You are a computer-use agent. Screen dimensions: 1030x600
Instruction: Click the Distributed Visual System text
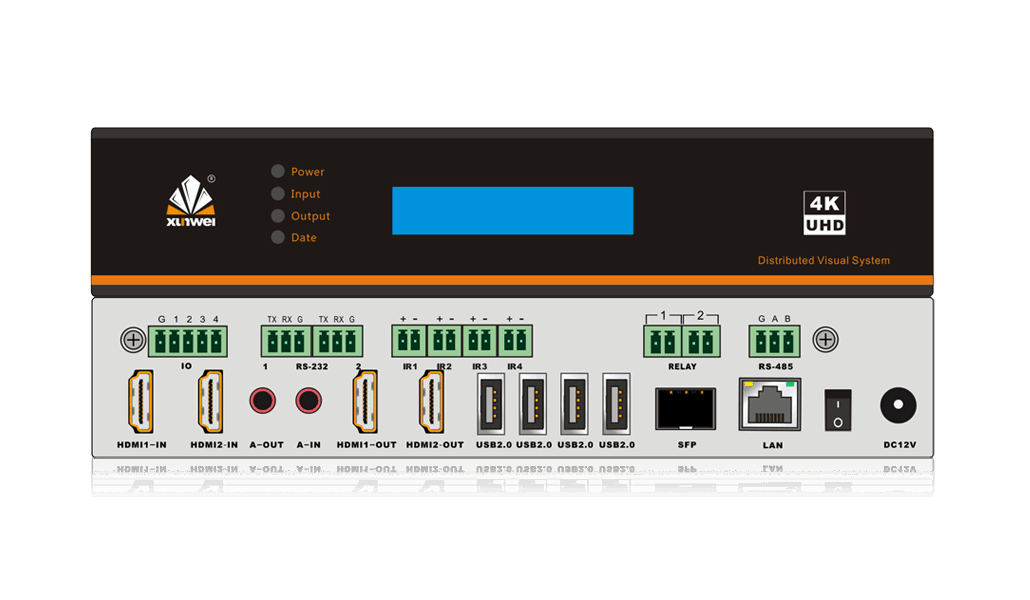tap(823, 261)
